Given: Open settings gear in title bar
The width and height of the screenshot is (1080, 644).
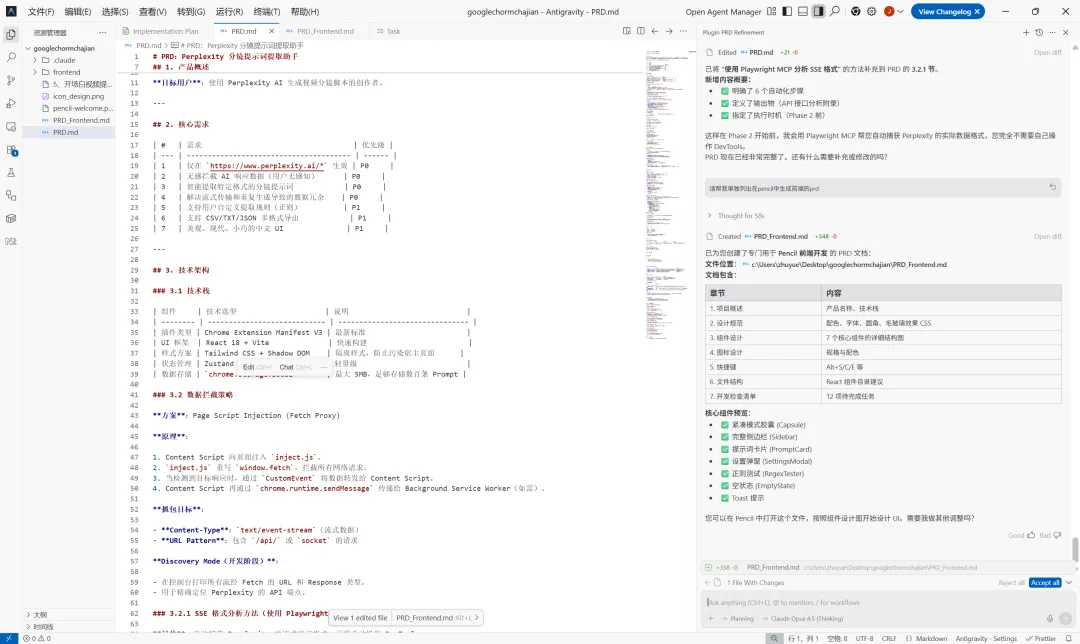Looking at the screenshot, I should [871, 11].
